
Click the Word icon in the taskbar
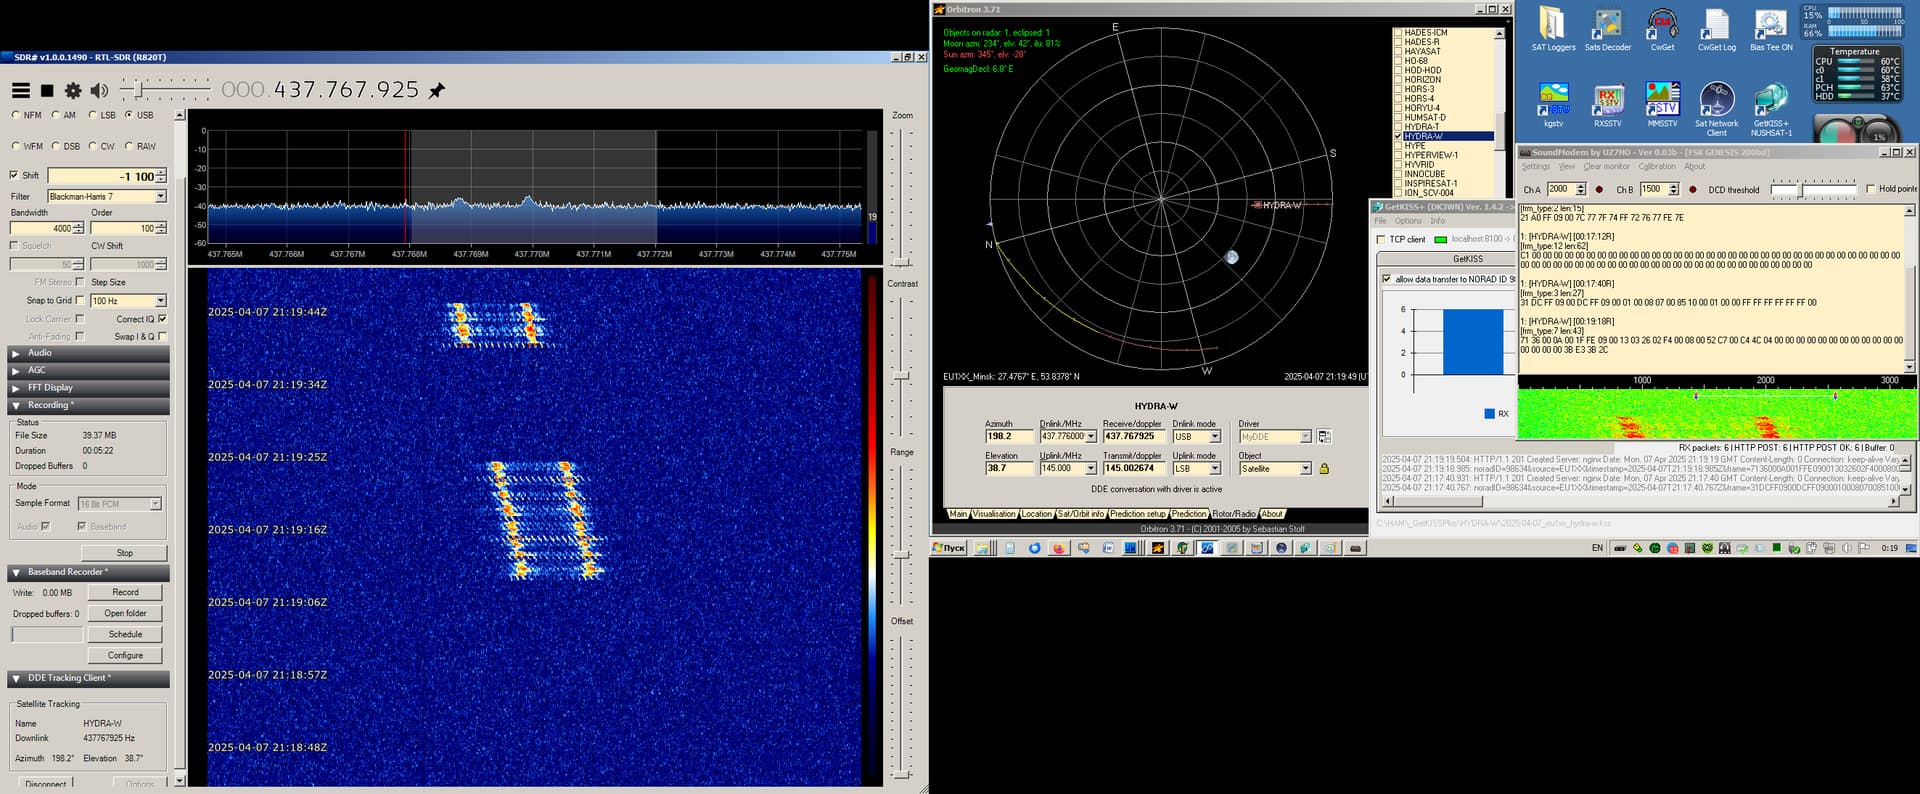tap(1108, 548)
